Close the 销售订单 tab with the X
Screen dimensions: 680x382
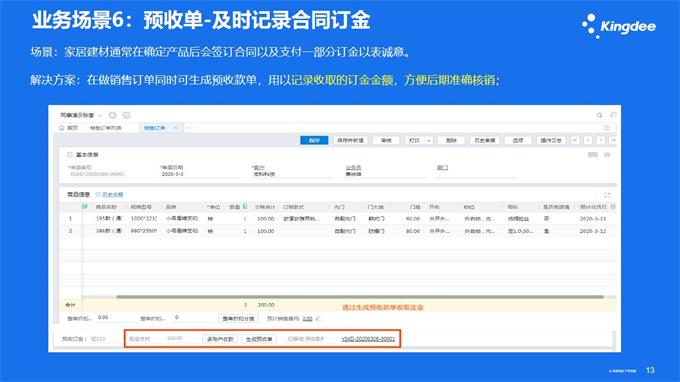point(175,128)
